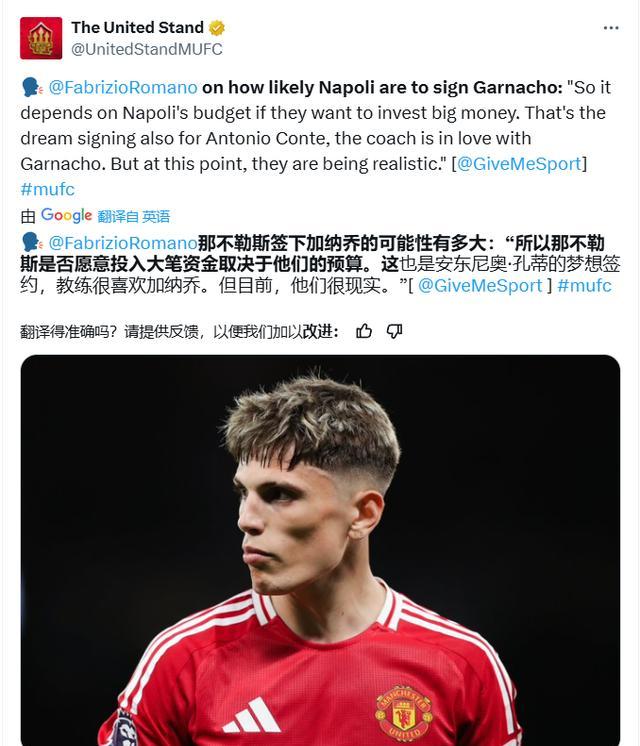
Task: Click The United Stand profile avatar
Action: tap(41, 38)
